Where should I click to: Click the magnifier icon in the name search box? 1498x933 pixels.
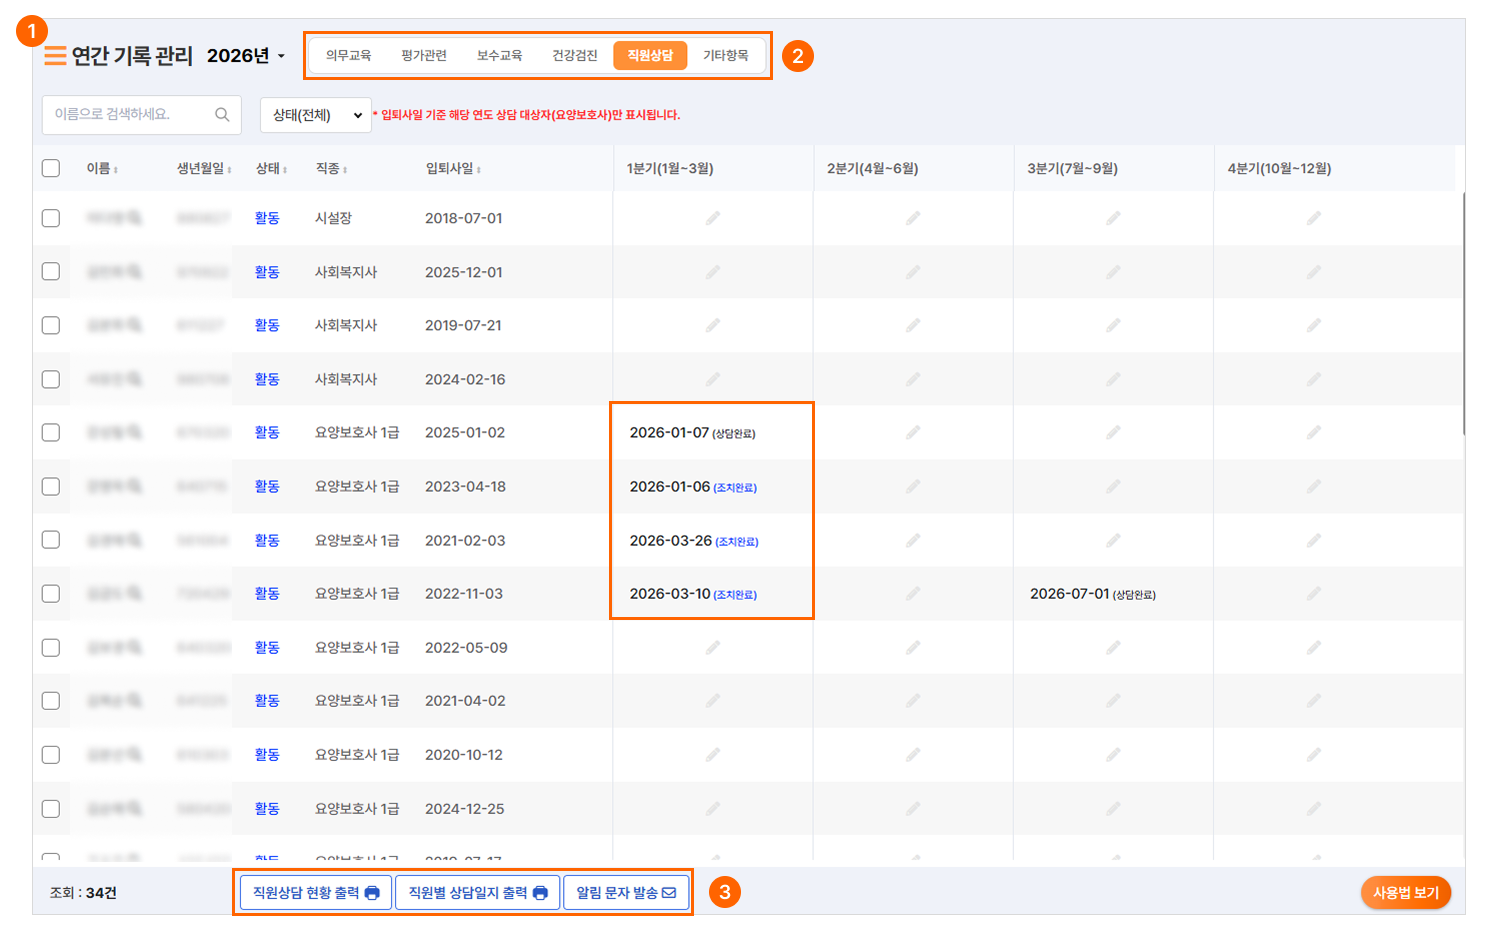point(222,115)
